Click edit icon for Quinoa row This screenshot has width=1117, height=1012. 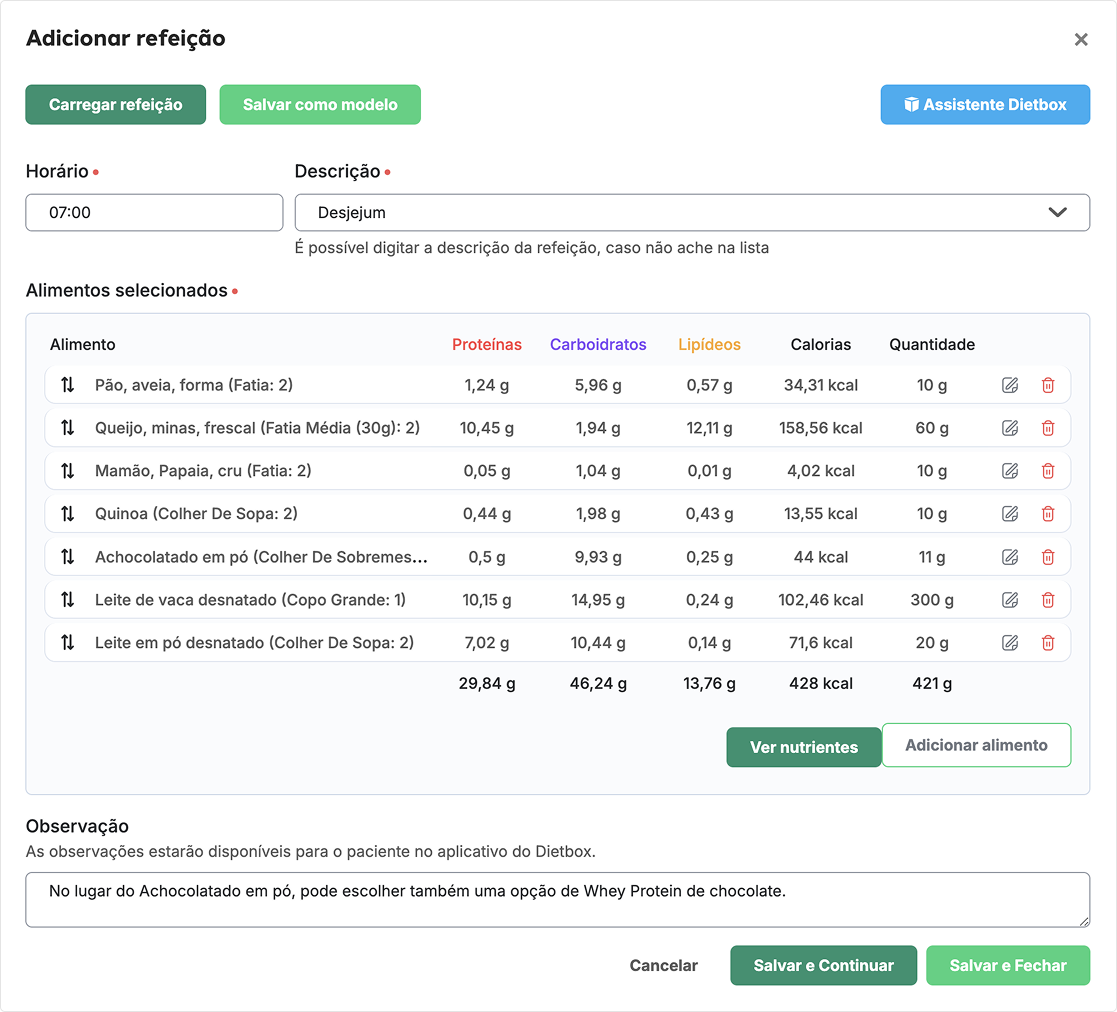point(1010,514)
